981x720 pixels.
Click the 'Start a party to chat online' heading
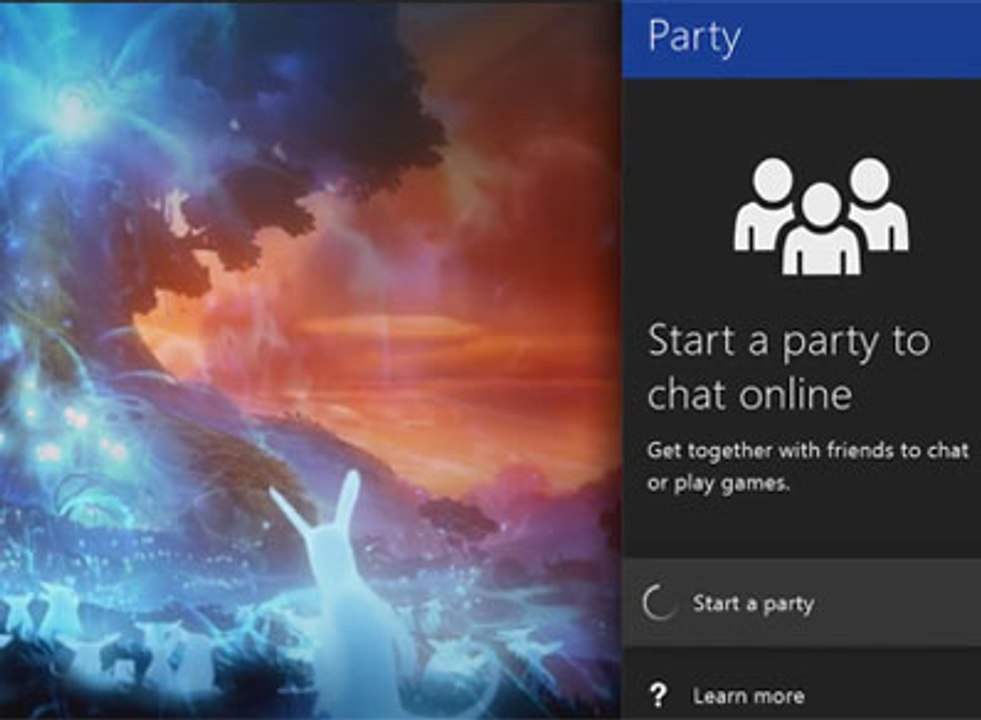pos(788,367)
